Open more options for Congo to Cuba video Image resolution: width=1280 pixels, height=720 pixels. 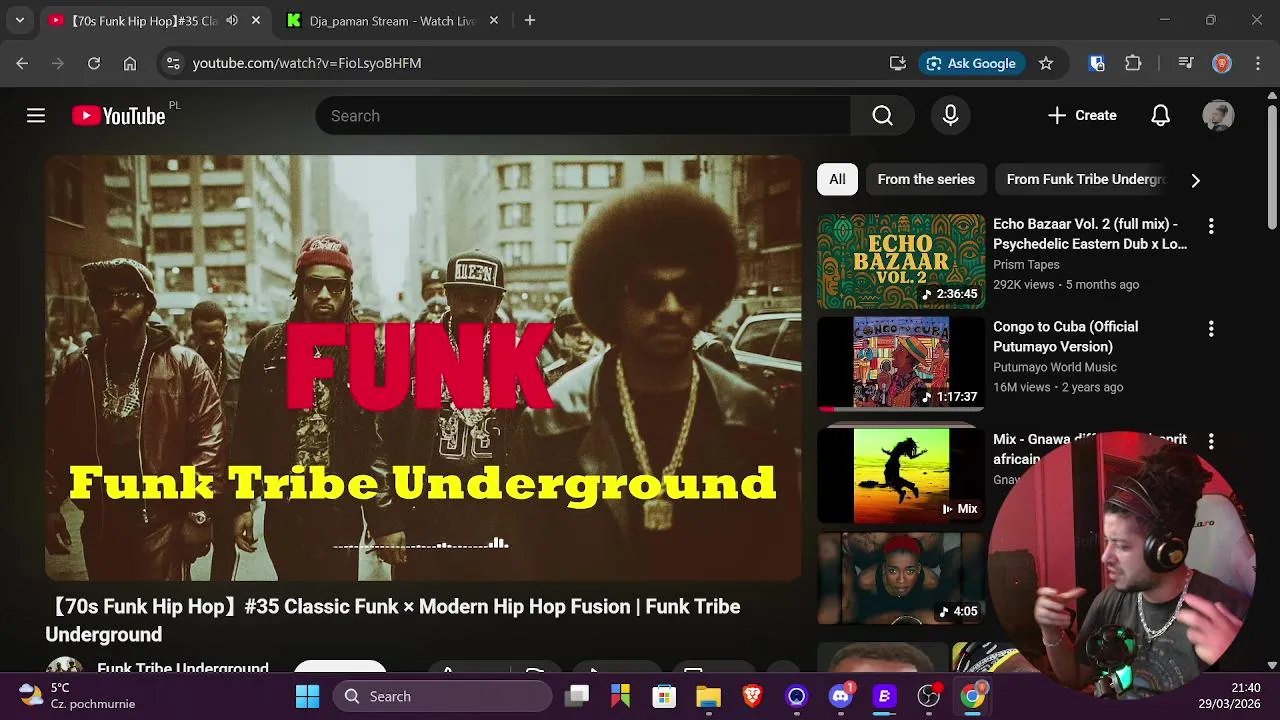[1211, 329]
